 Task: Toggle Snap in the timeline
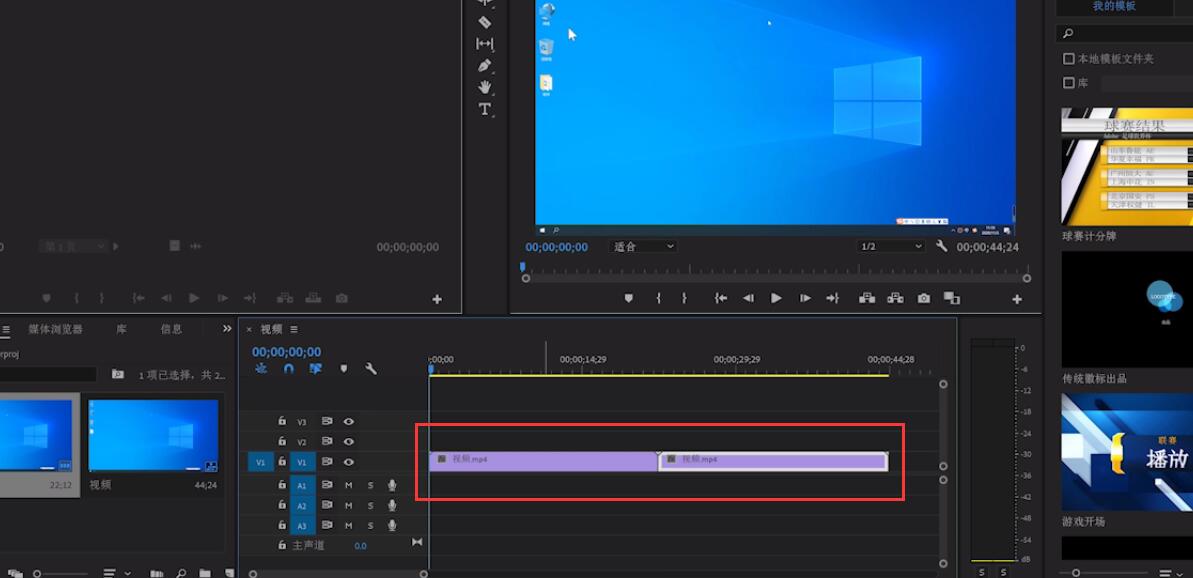point(288,368)
